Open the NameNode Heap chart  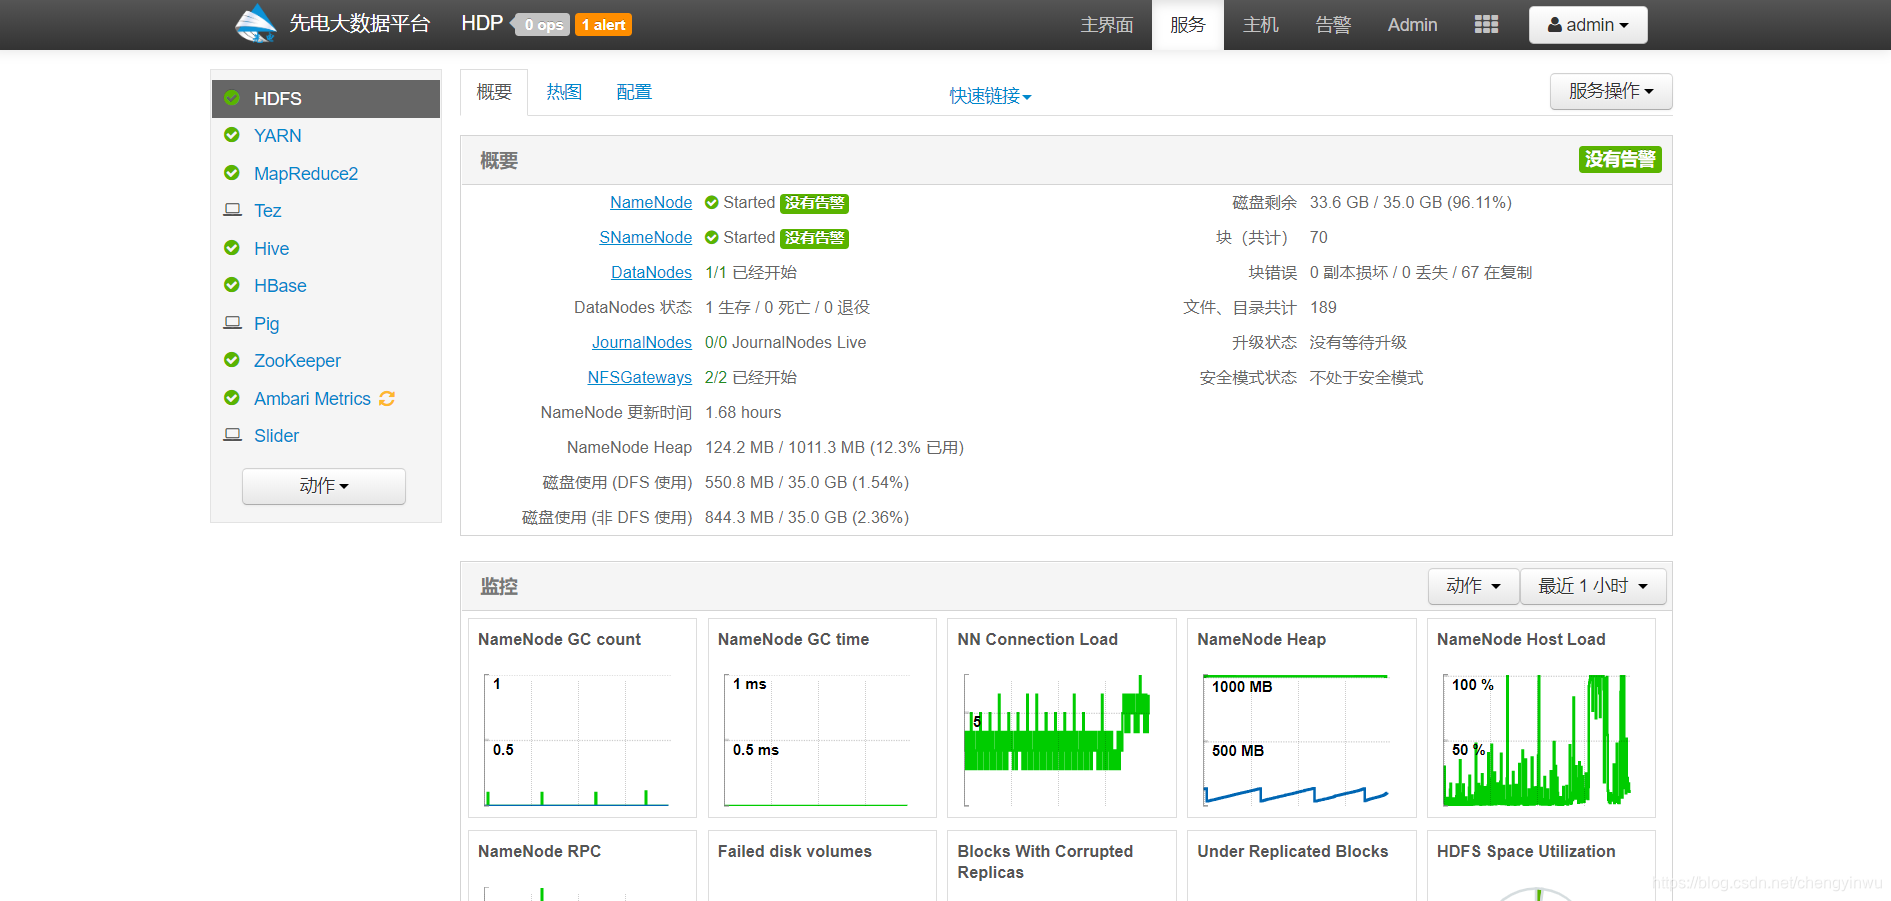point(1302,718)
